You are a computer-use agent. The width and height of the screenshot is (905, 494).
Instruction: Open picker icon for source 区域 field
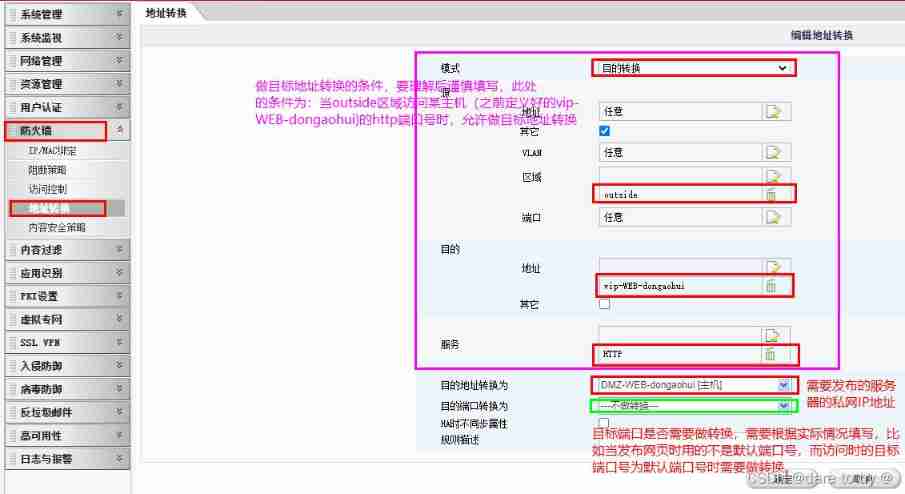click(773, 175)
